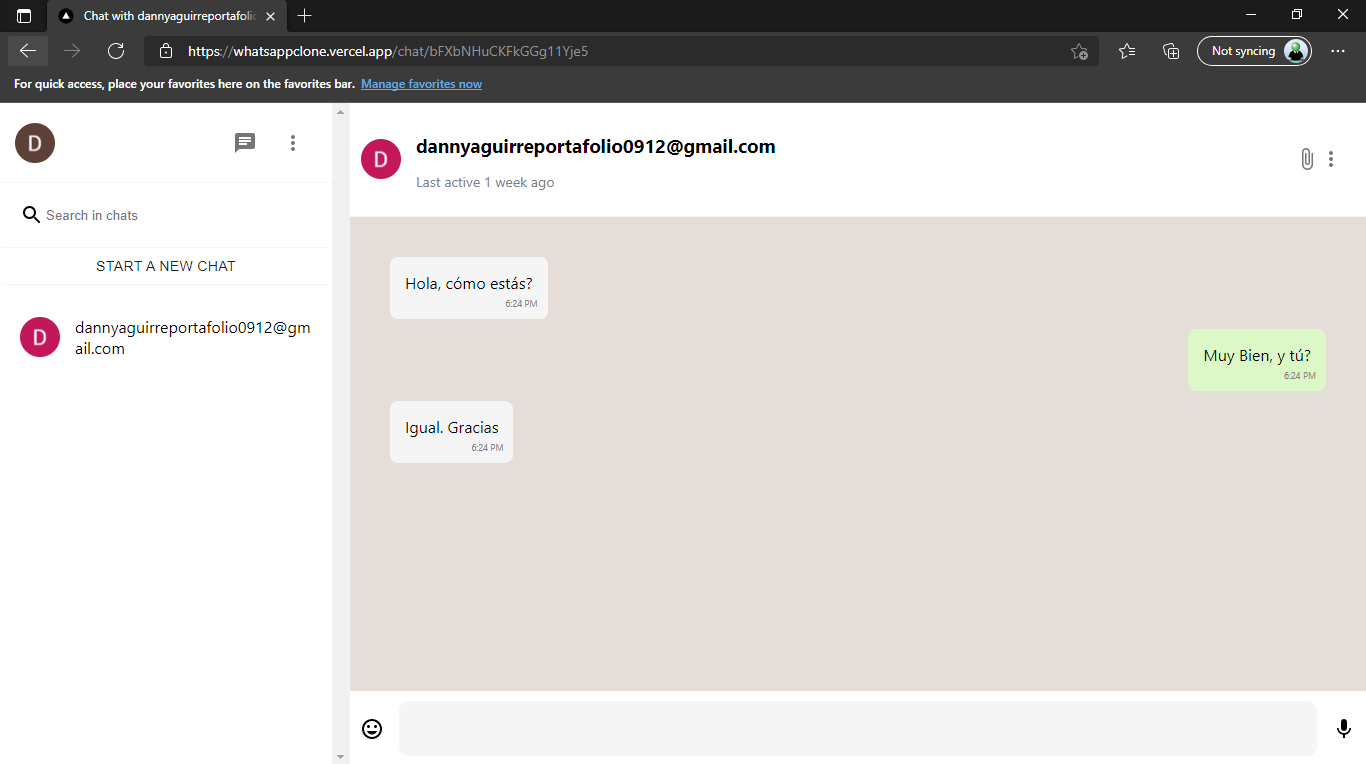Select the Chat with dannyaguirreportafolio tab
Viewport: 1366px width, 764px height.
click(167, 16)
